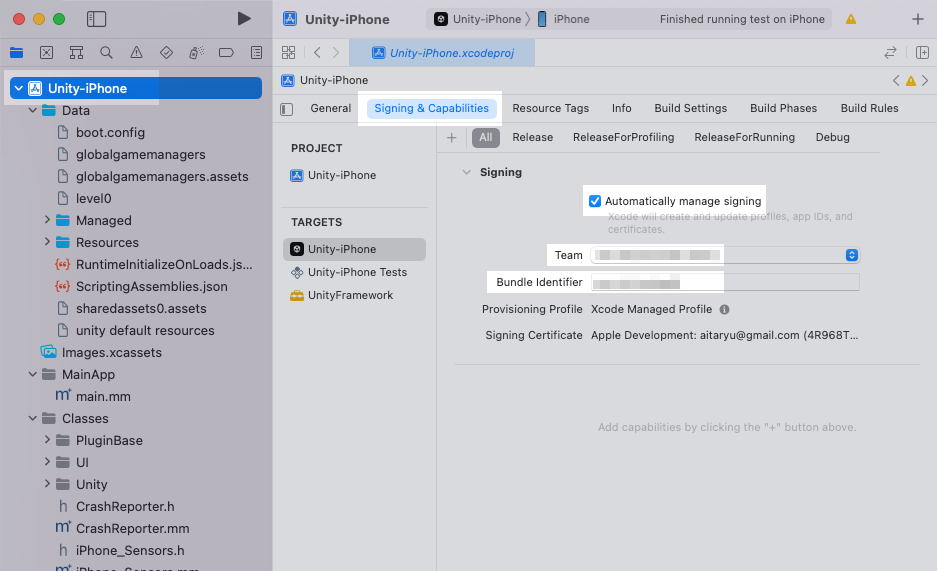Click the plus button in the title bar
Image resolution: width=937 pixels, height=571 pixels.
[918, 19]
